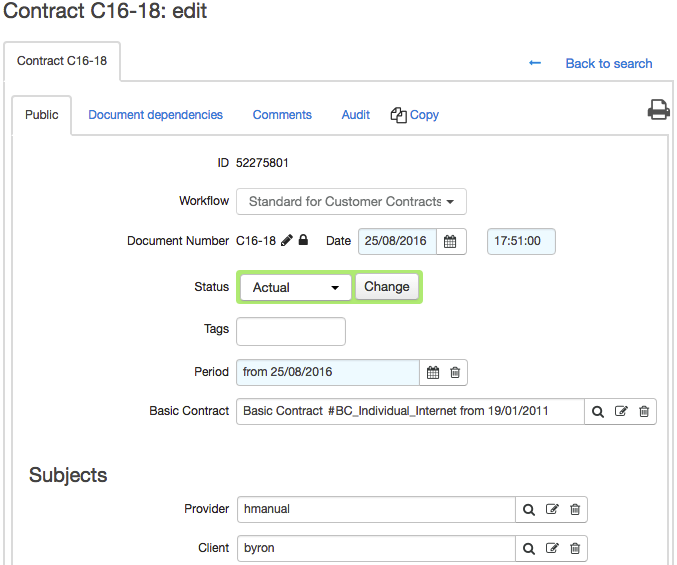The height and width of the screenshot is (565, 677).
Task: Click into the Tags input field
Action: pyautogui.click(x=291, y=331)
